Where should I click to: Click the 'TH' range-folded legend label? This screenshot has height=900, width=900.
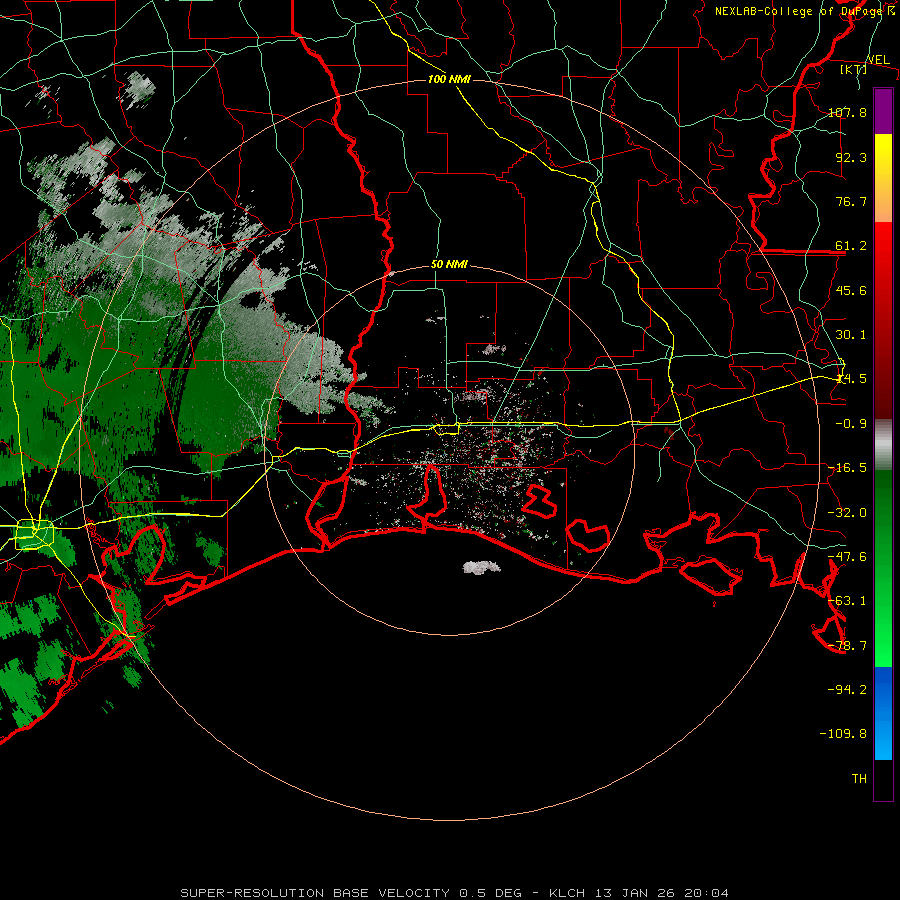[x=859, y=779]
